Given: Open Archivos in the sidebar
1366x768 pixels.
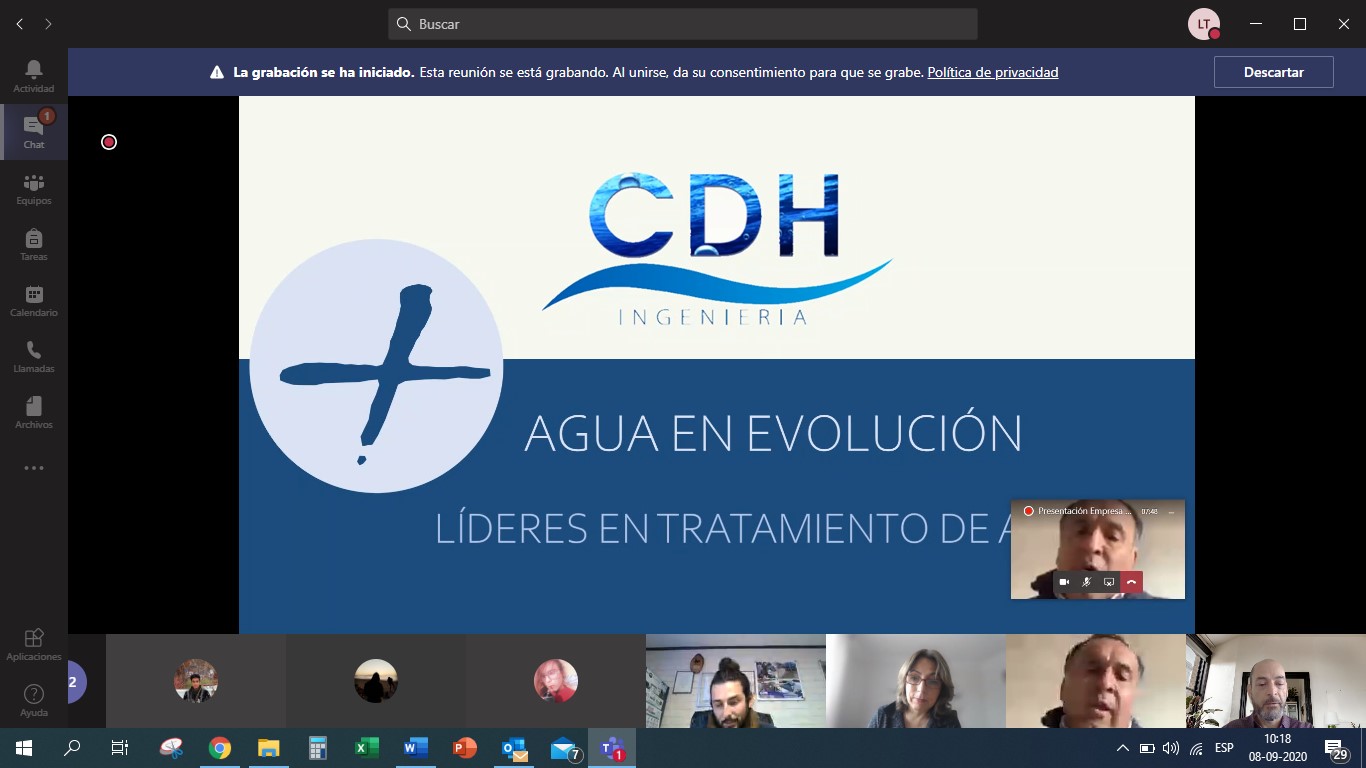Looking at the screenshot, I should 34,412.
